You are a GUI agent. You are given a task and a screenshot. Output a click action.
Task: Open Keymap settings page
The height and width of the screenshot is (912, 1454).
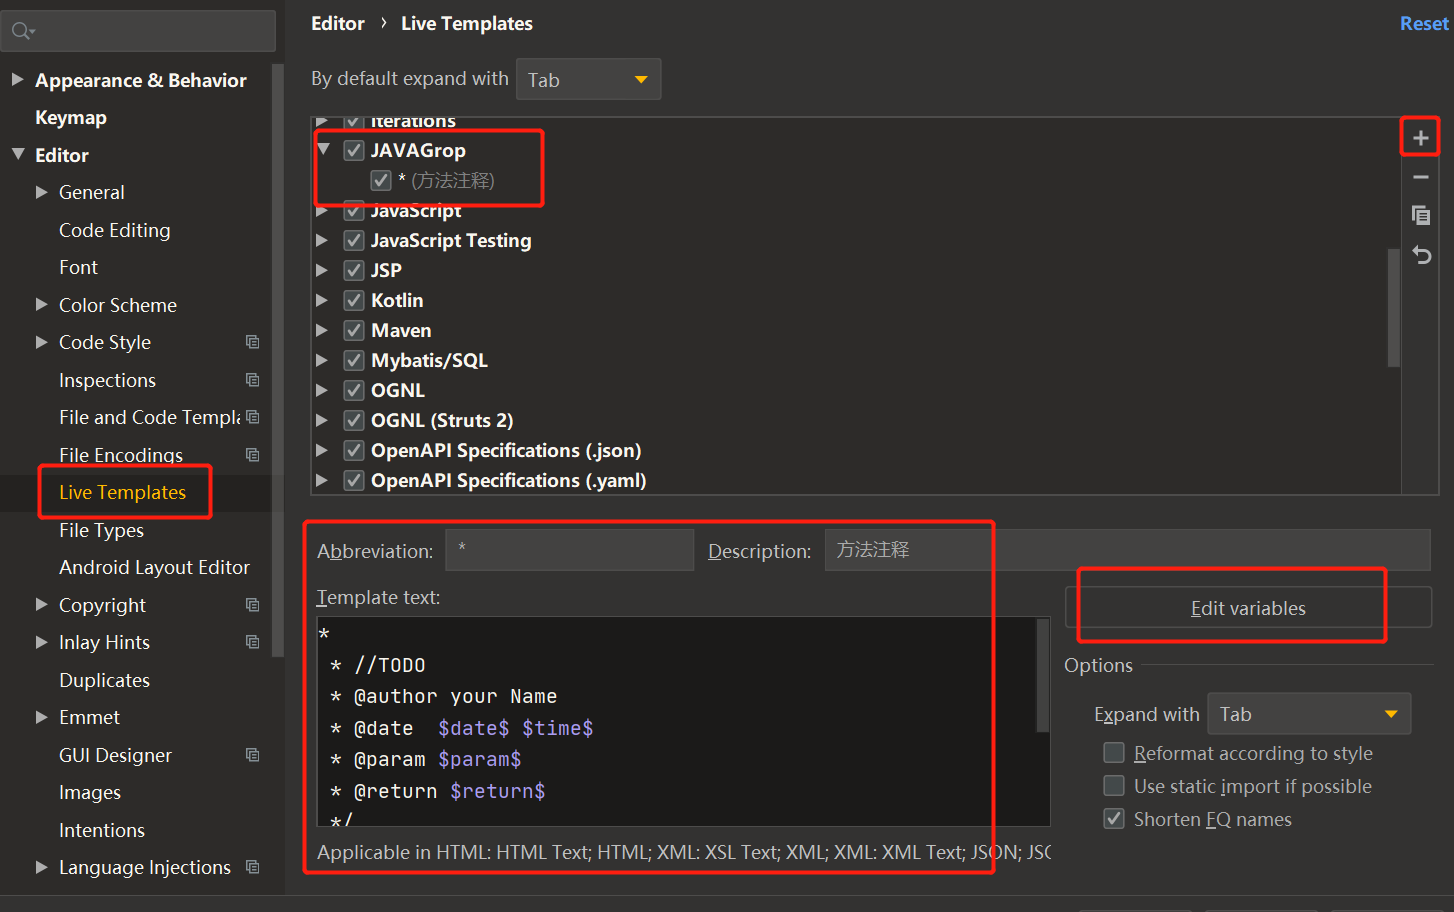click(71, 117)
